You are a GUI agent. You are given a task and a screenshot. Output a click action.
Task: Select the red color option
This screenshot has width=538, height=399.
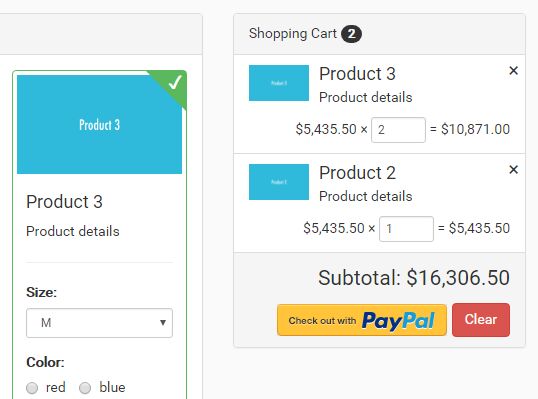[32, 388]
